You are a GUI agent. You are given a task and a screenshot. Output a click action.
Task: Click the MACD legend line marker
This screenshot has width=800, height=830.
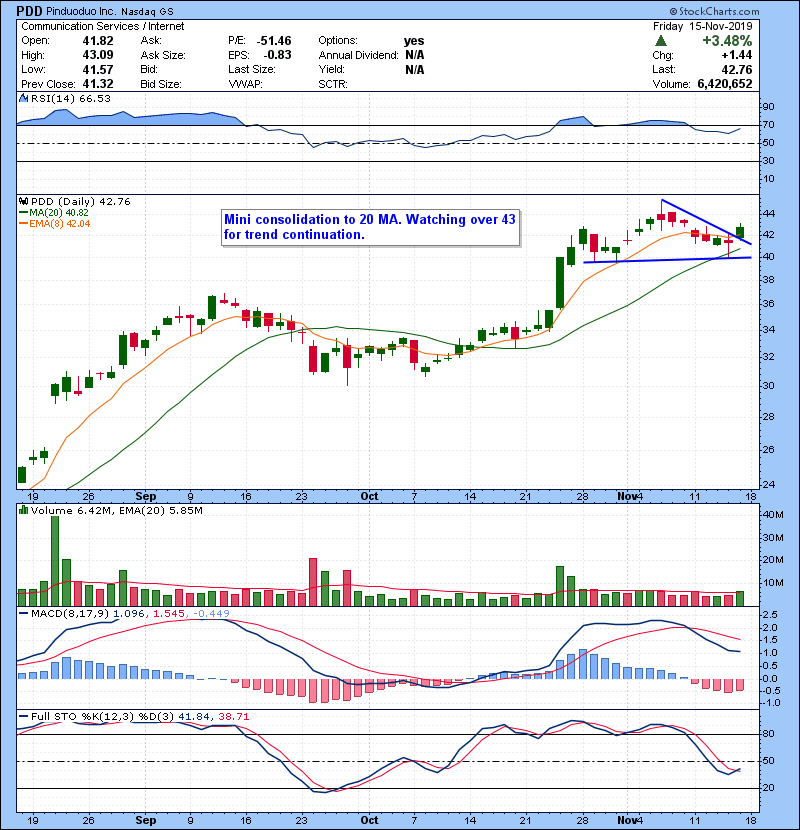(23, 614)
